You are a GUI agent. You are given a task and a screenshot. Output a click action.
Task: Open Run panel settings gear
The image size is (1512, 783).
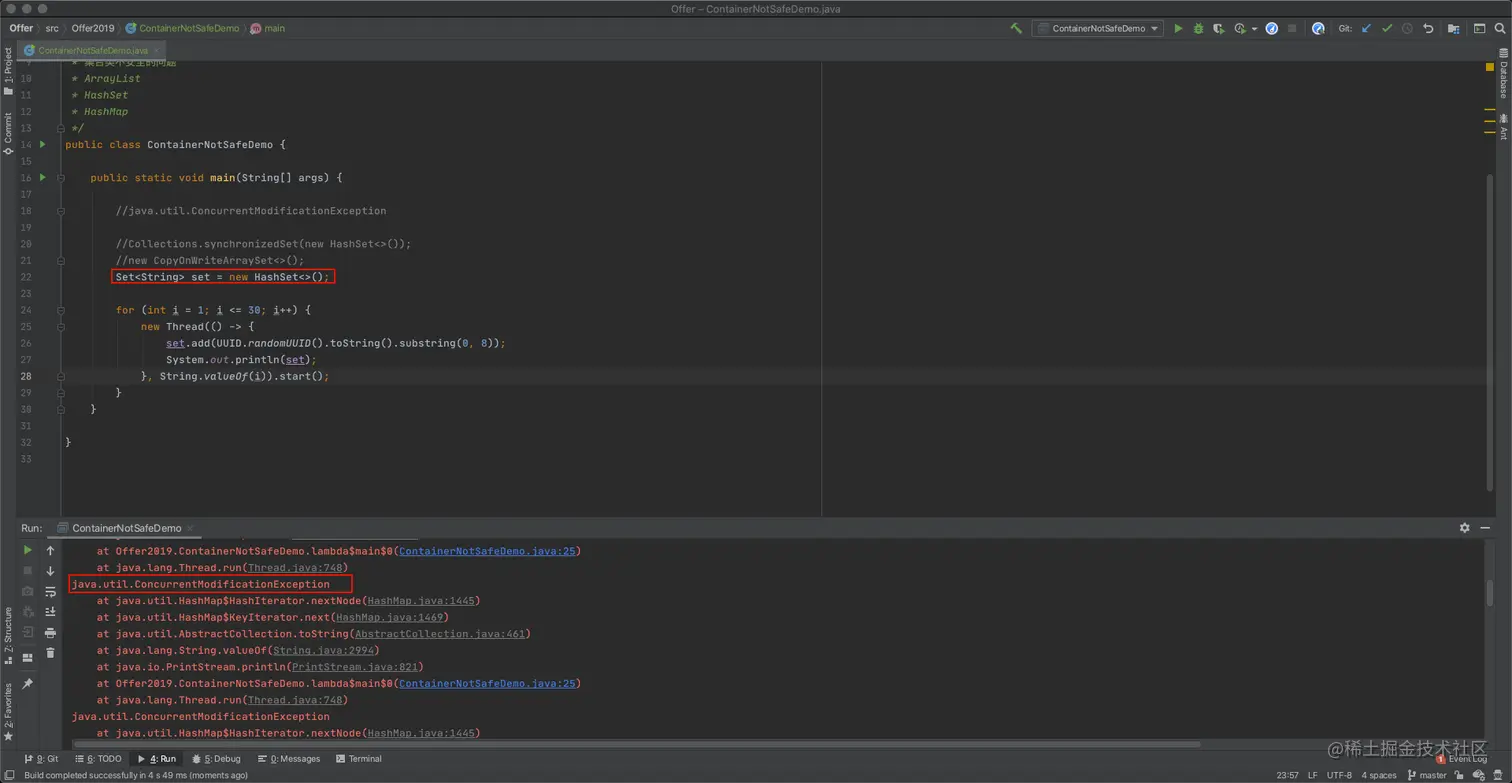tap(1464, 528)
